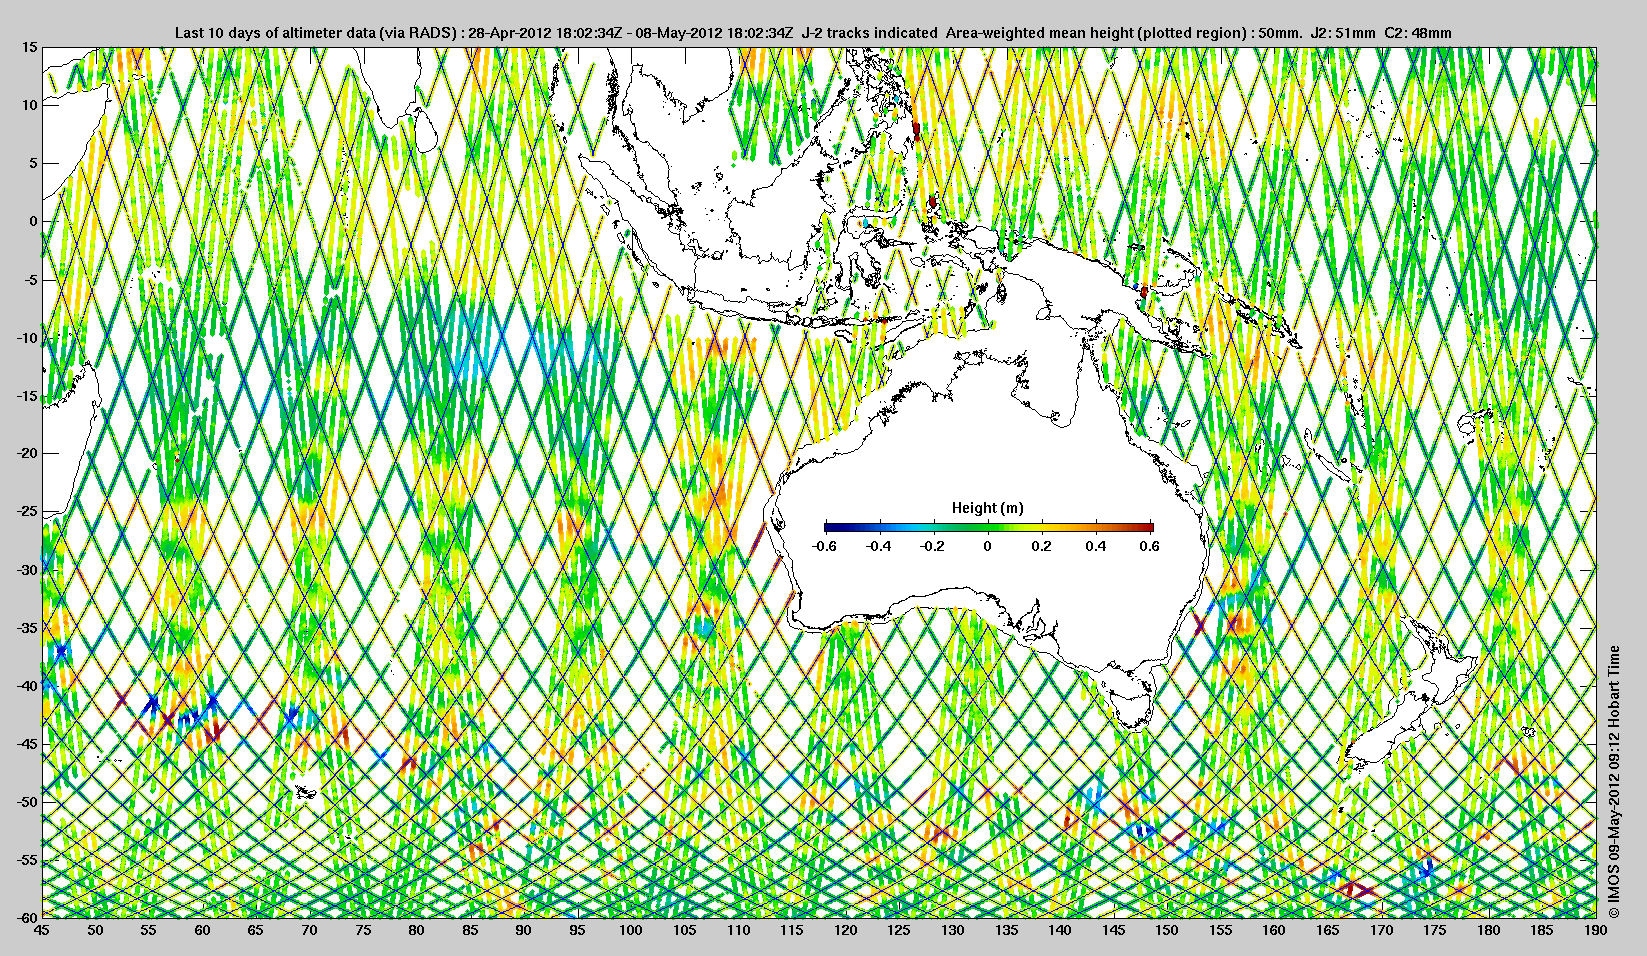Click the '15' latitude tick label

30,48
